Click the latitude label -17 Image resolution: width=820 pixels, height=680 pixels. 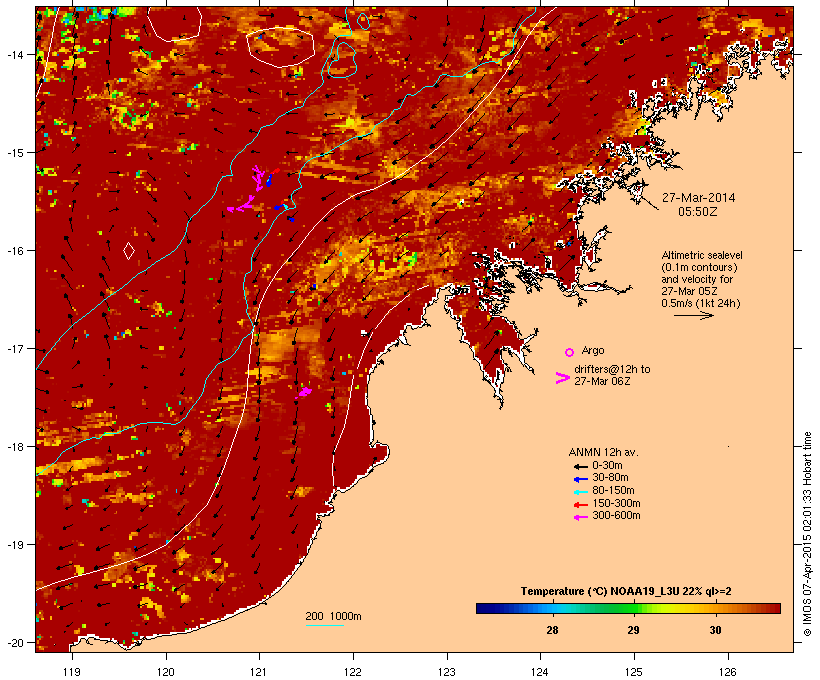pos(15,349)
